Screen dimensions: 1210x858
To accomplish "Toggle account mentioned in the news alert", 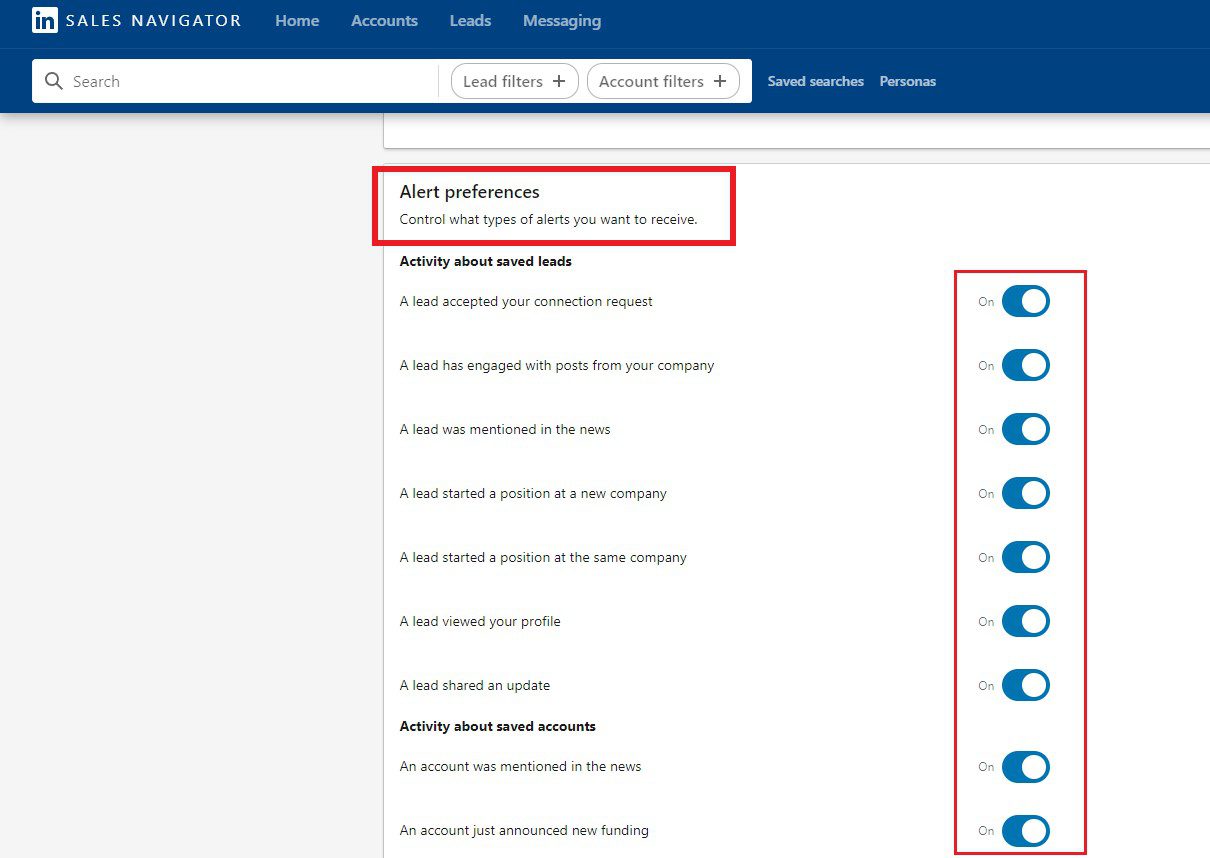I will click(1025, 767).
